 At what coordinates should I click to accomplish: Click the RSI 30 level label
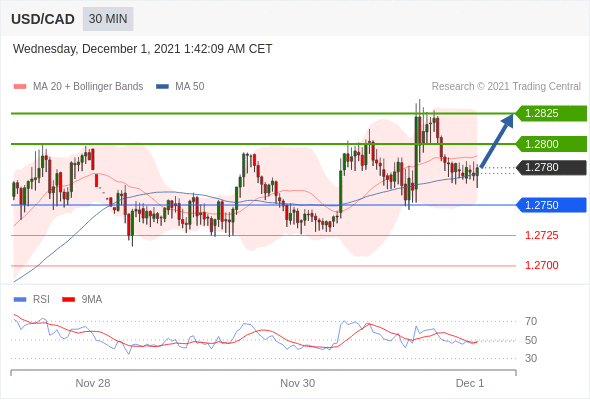[x=531, y=358]
